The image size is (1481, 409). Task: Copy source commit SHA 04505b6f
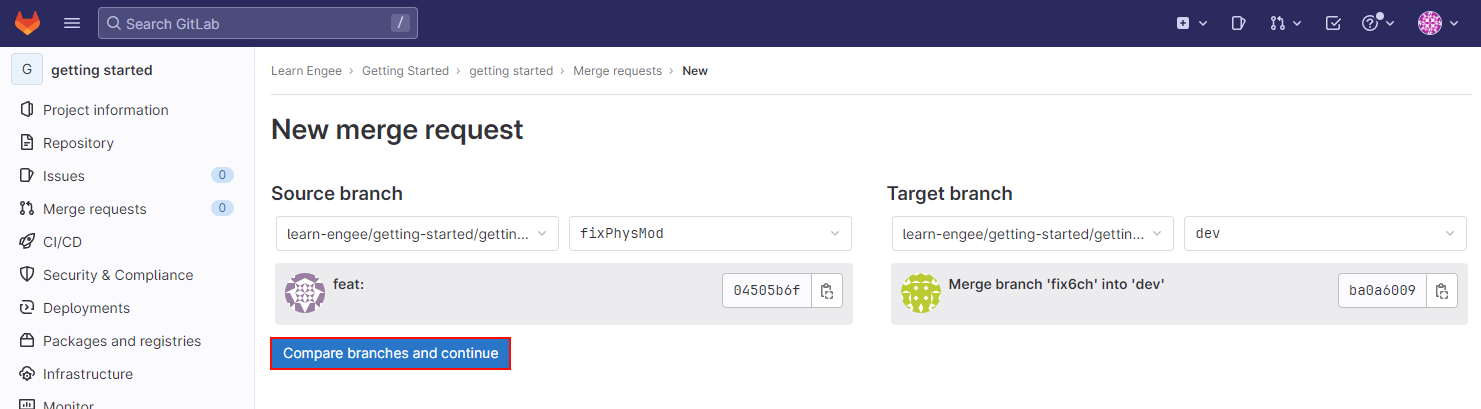[827, 291]
